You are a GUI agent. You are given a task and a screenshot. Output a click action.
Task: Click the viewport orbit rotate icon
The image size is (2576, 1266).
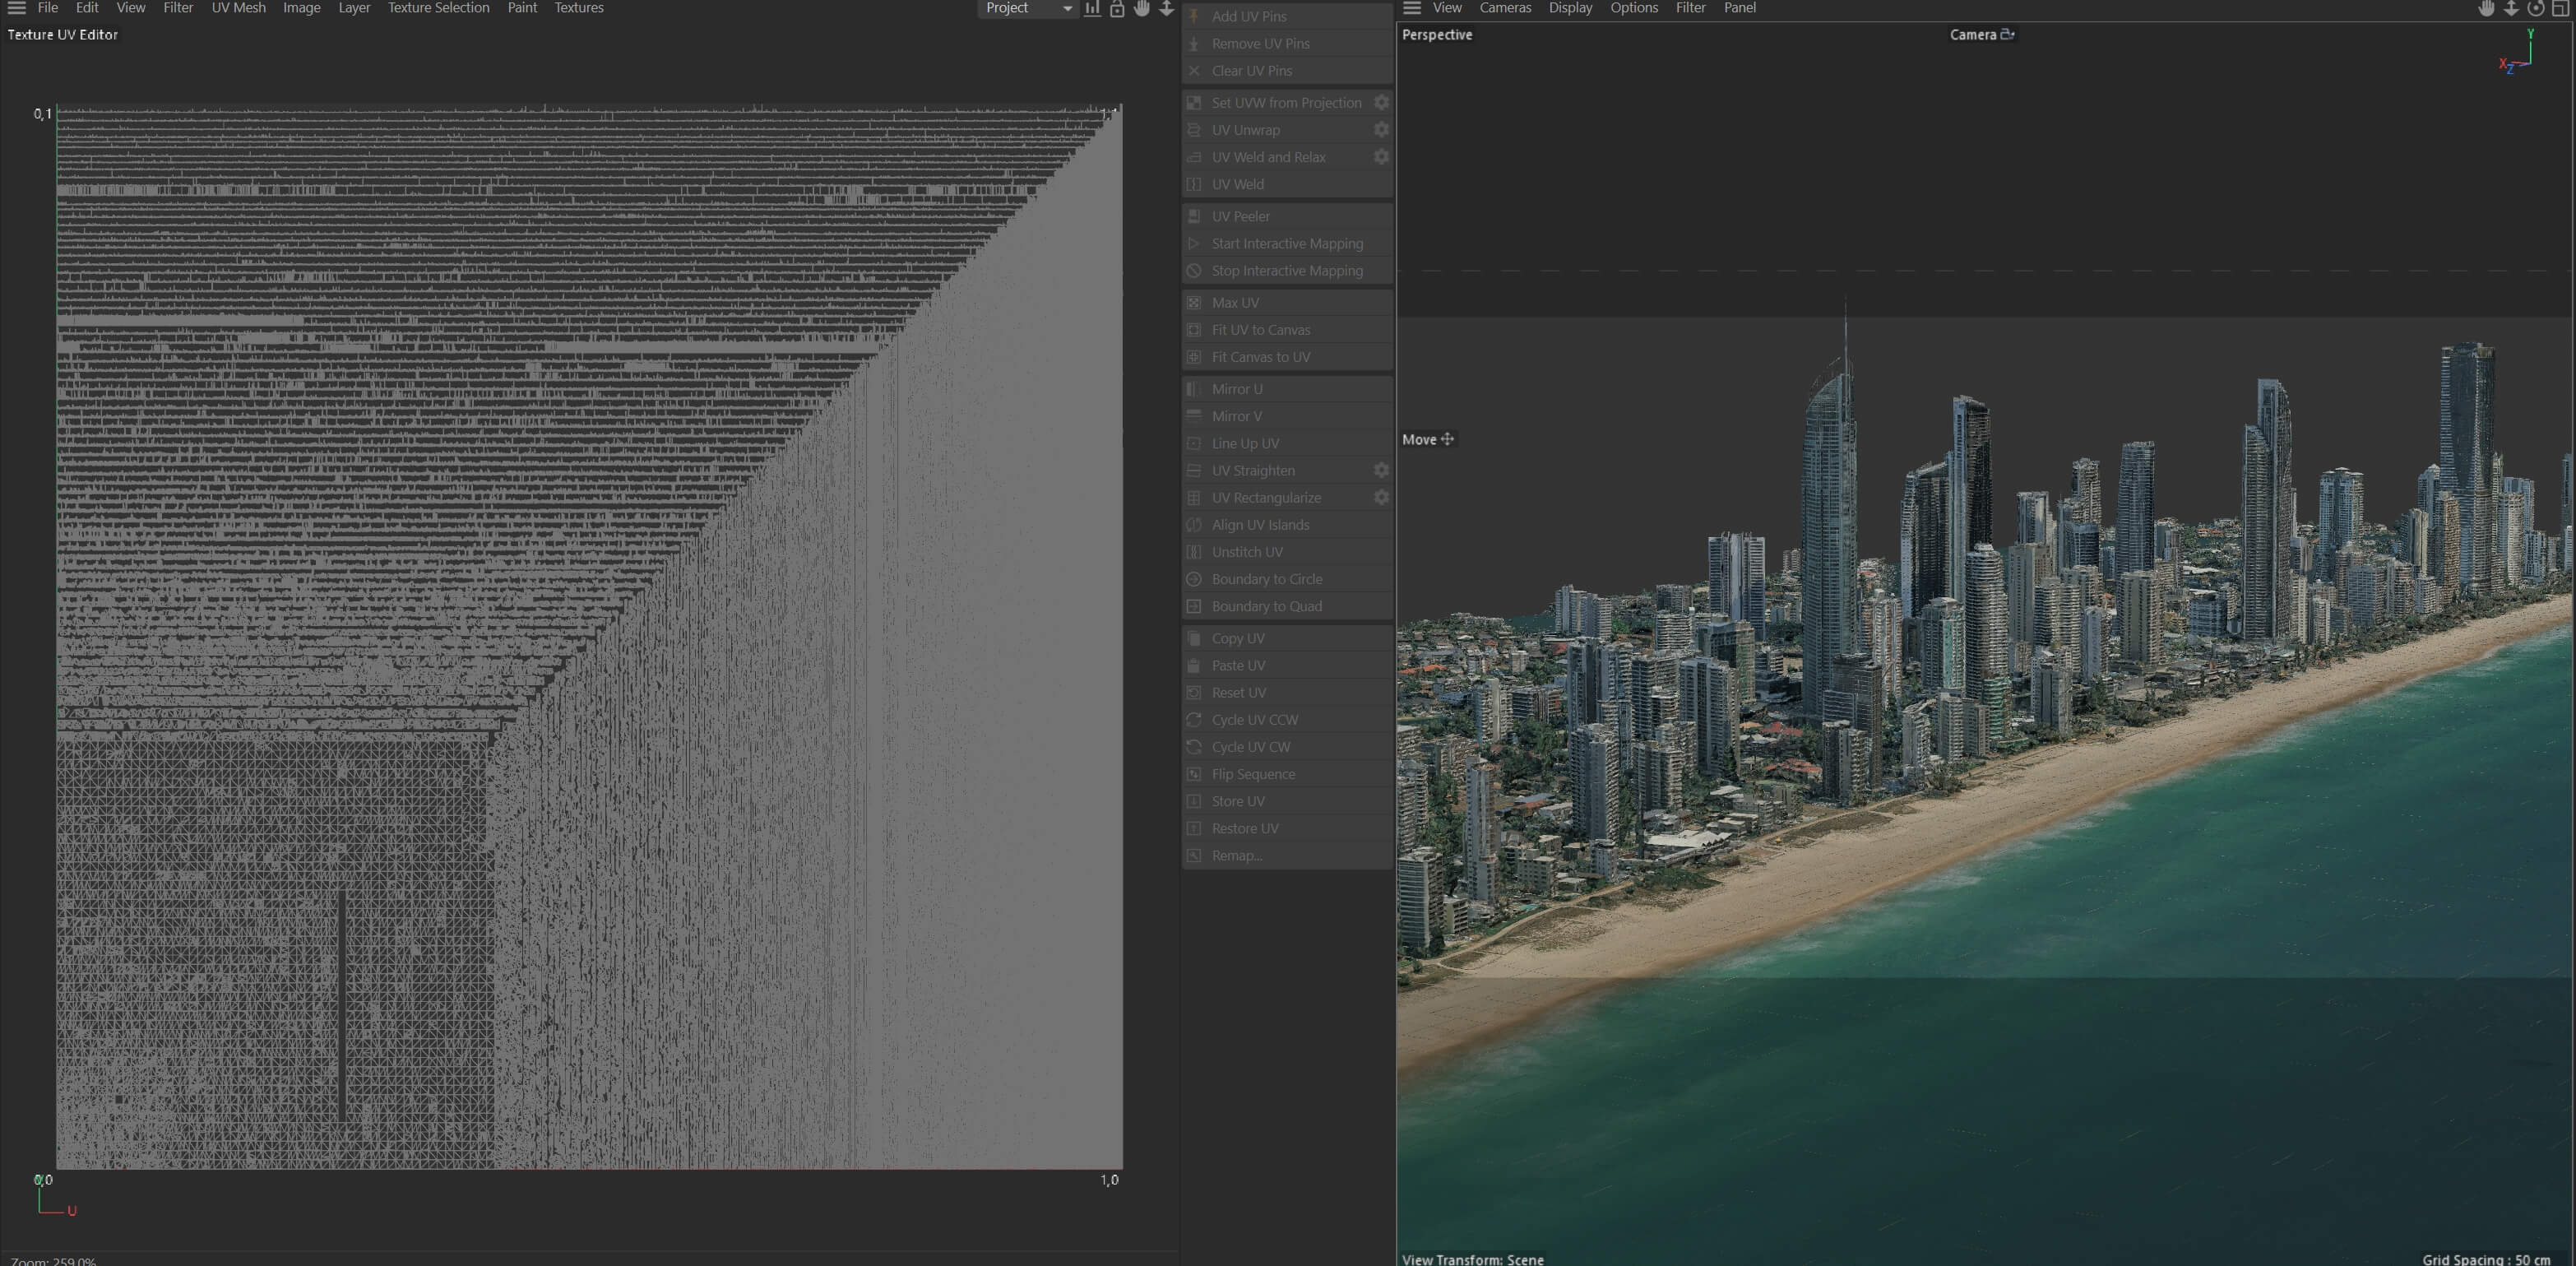(2536, 8)
